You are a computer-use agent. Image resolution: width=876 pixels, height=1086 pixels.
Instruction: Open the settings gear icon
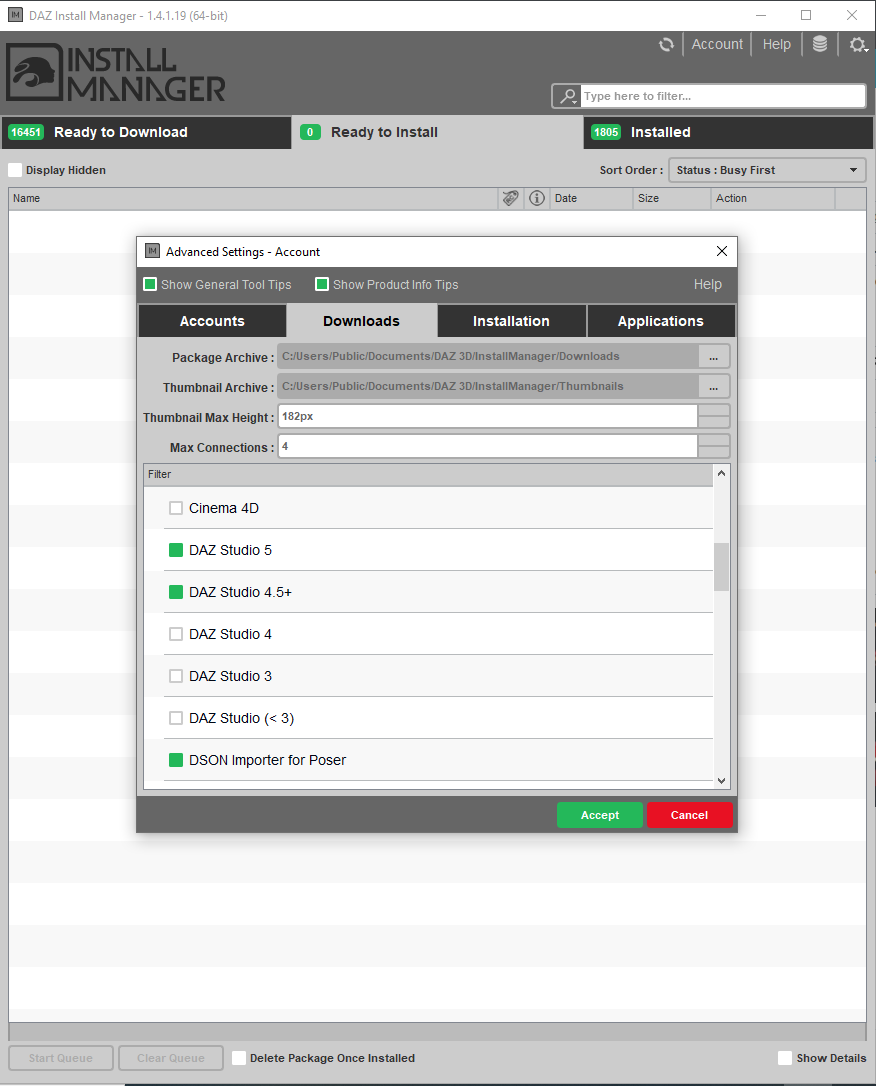858,45
